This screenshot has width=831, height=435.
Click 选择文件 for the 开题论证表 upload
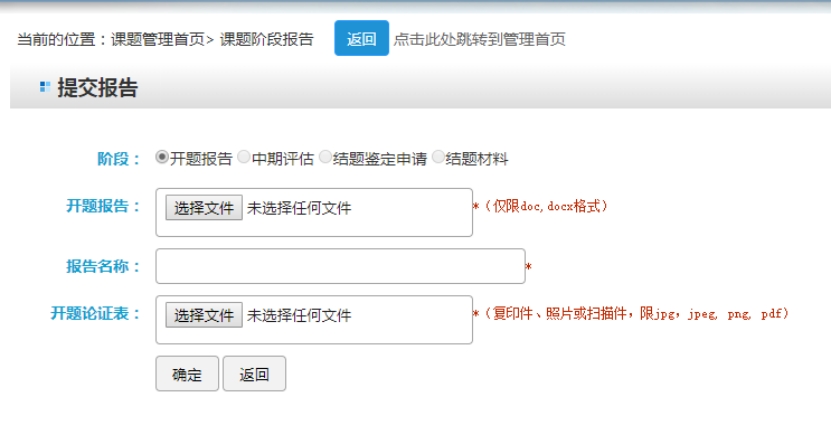(204, 315)
